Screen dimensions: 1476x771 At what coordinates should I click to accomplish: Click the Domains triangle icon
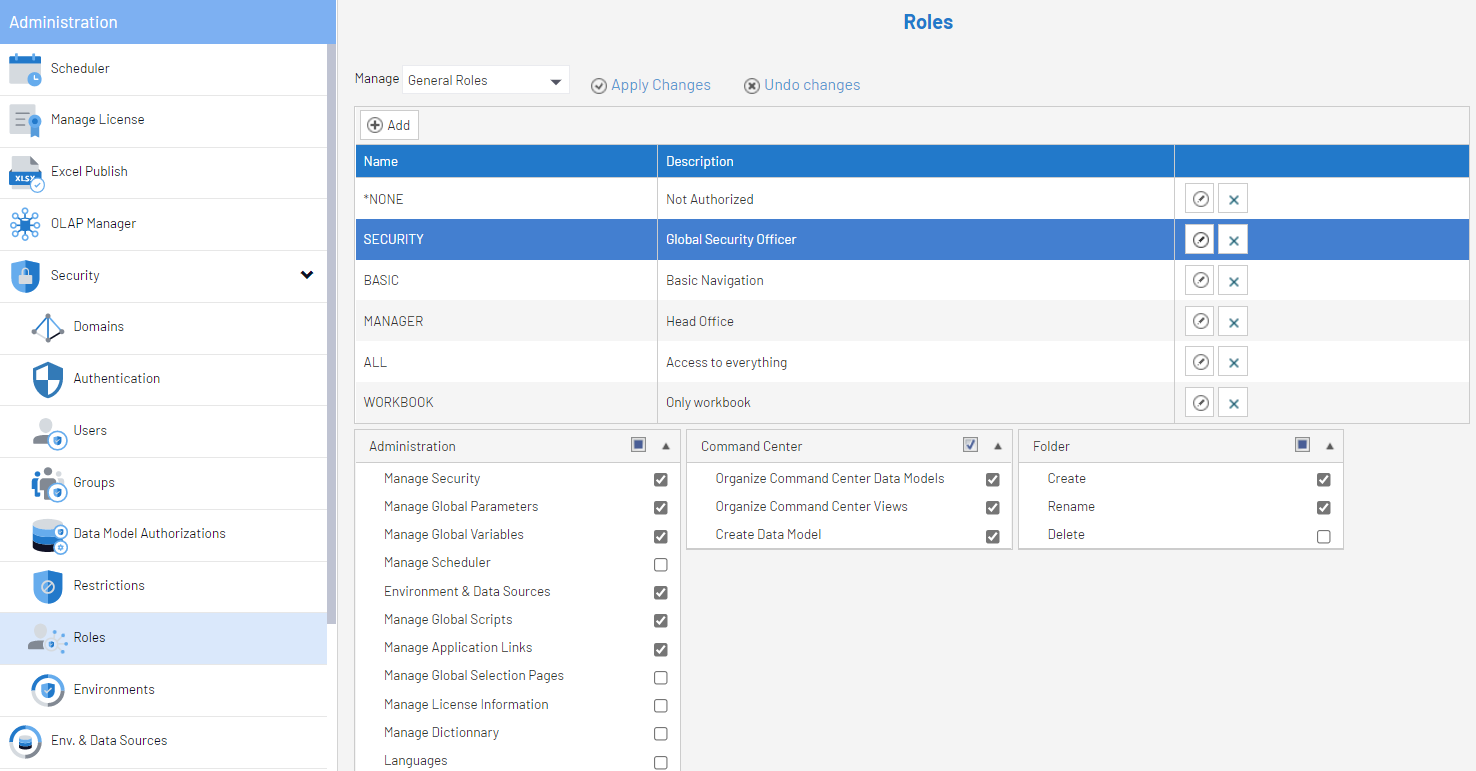[x=47, y=327]
